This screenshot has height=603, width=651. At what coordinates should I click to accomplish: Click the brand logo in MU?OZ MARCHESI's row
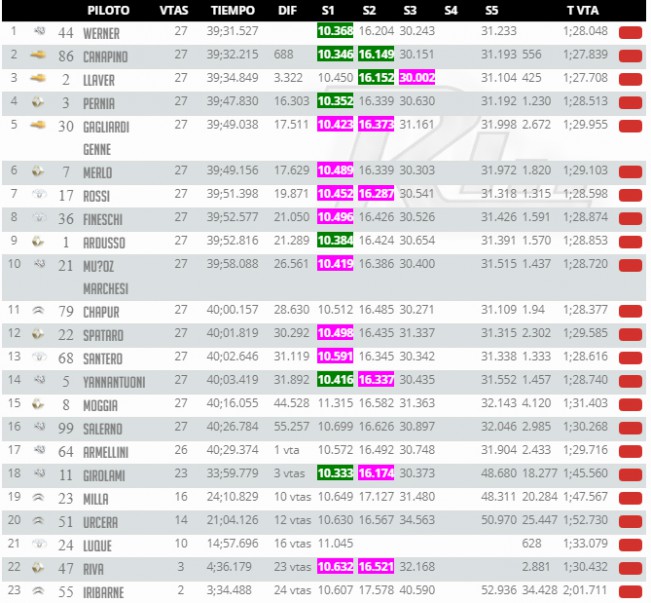coord(39,264)
